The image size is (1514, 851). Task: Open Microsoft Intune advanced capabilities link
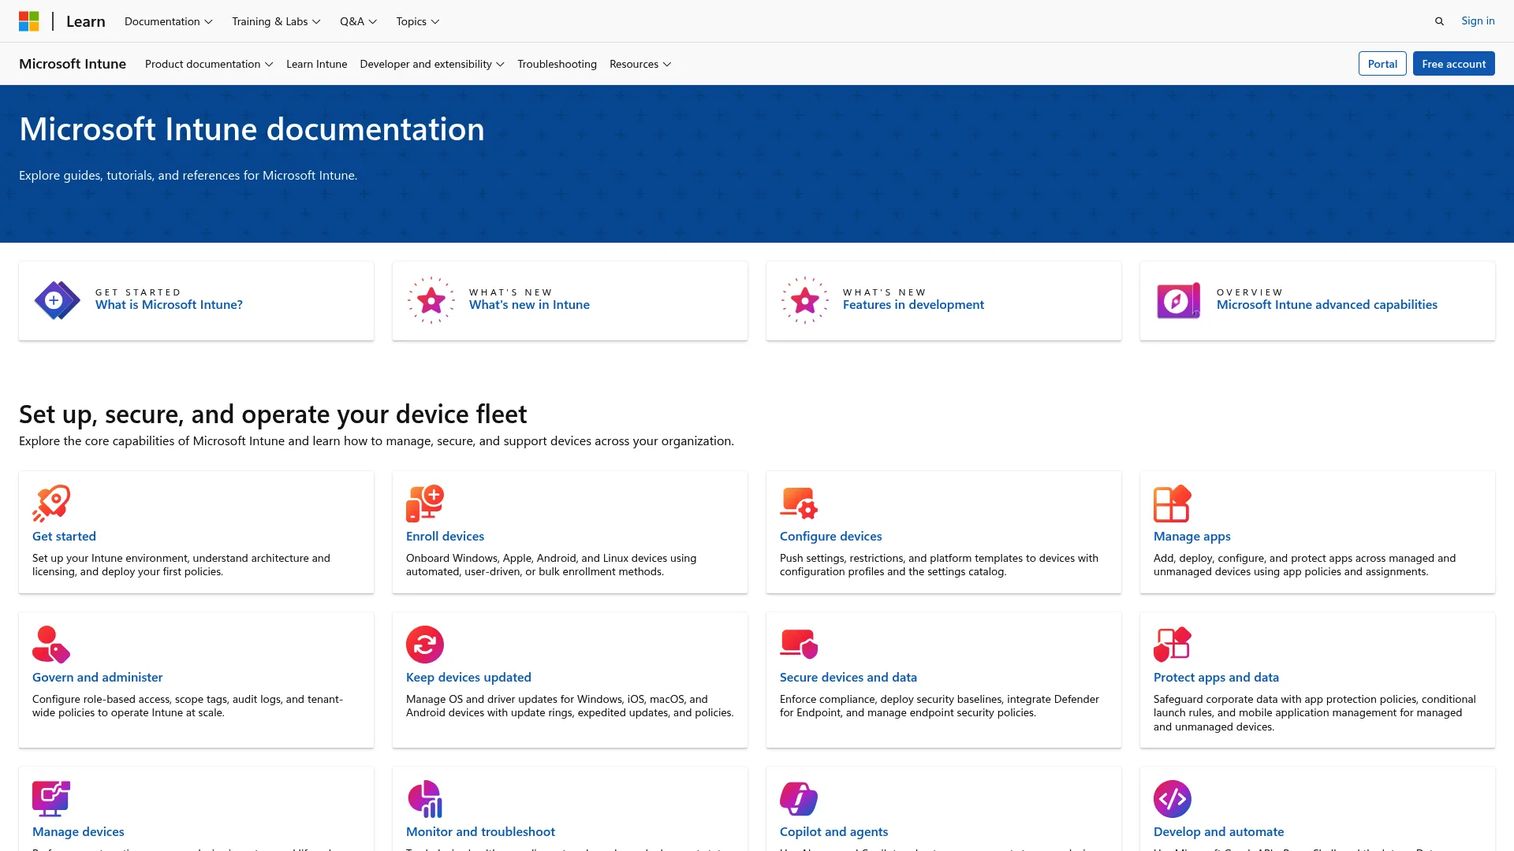1327,305
